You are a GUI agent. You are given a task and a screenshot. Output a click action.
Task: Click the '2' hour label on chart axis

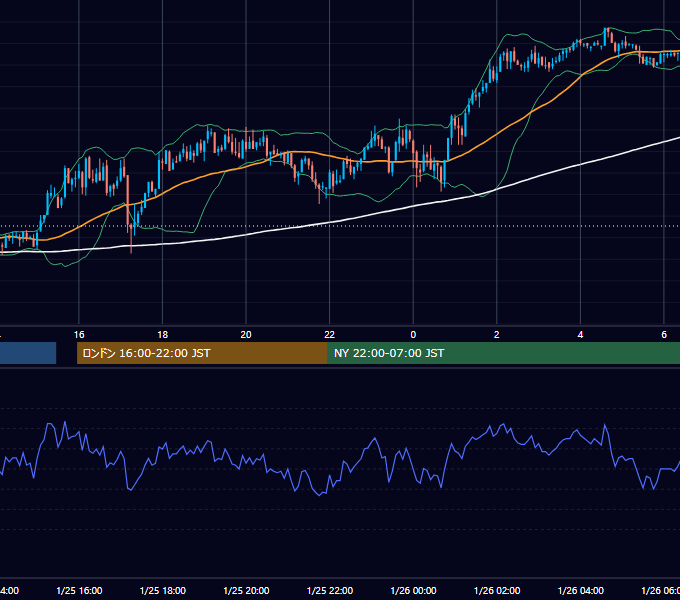point(497,335)
